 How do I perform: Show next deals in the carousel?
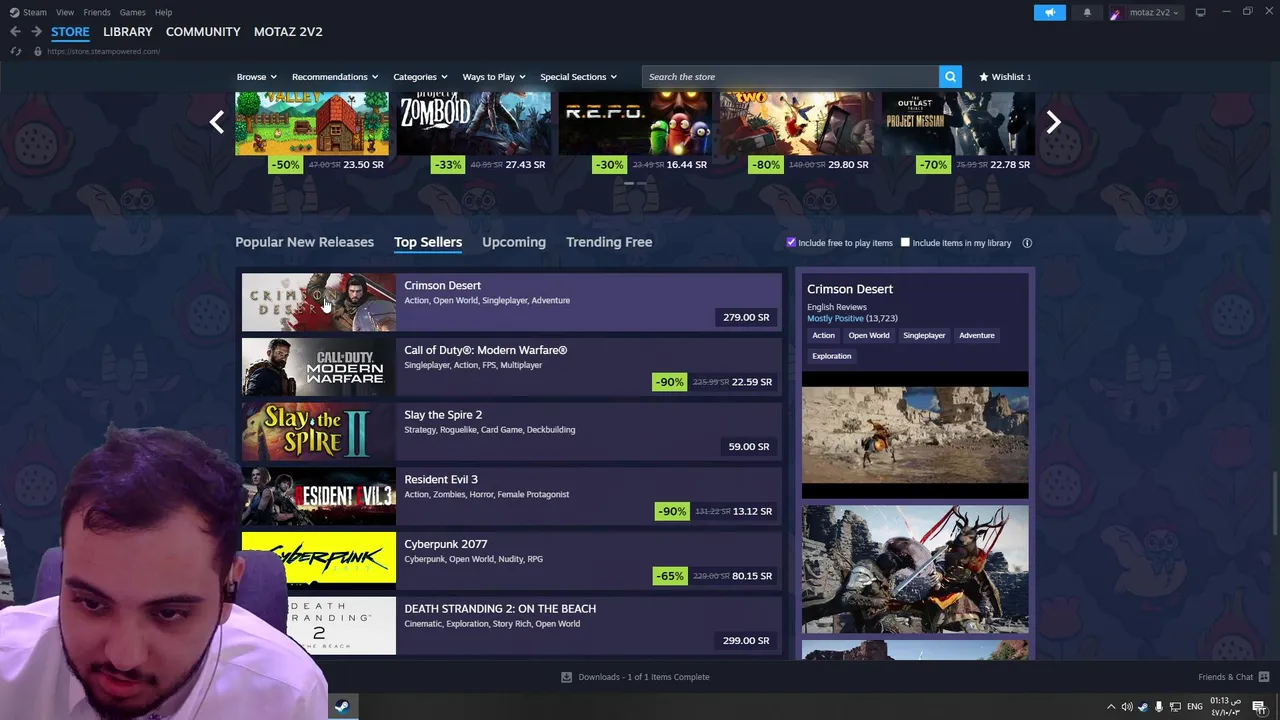tap(1053, 122)
